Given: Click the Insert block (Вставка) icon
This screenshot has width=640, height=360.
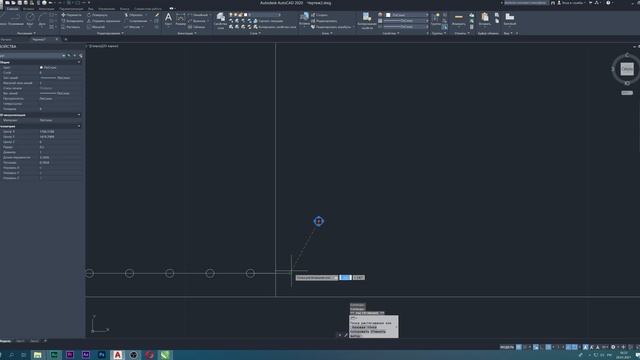Looking at the screenshot, I should [x=304, y=18].
